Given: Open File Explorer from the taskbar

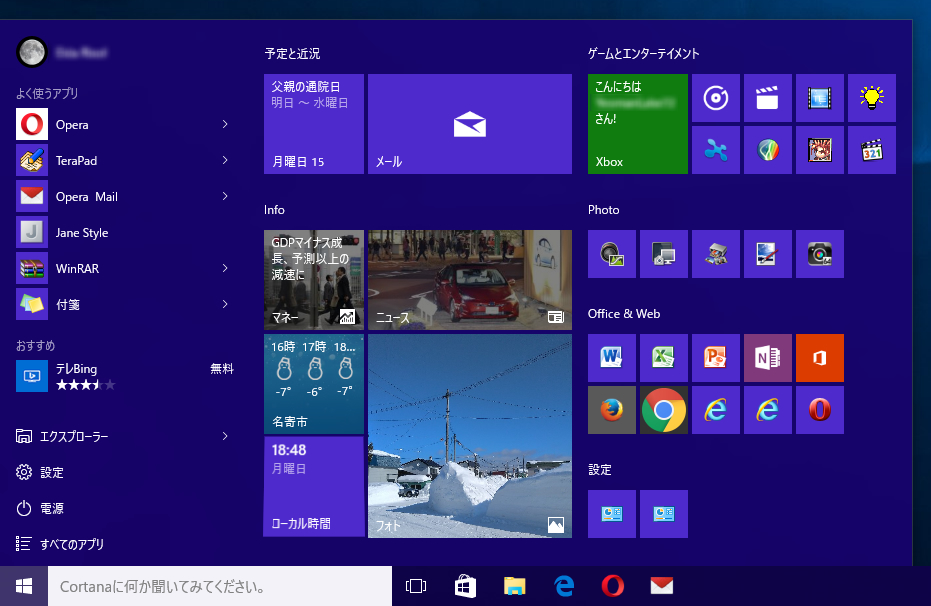Looking at the screenshot, I should (x=514, y=586).
